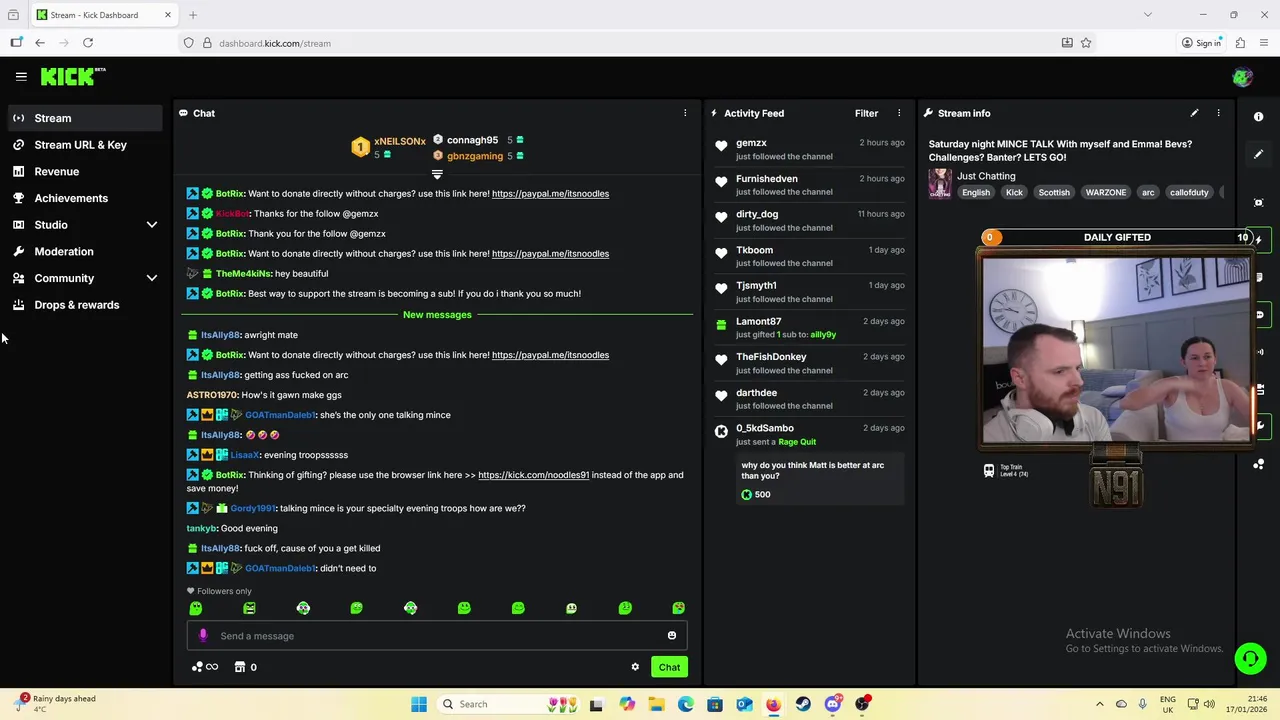Click the WARZONE stream tag
The width and height of the screenshot is (1280, 720).
(x=1105, y=192)
